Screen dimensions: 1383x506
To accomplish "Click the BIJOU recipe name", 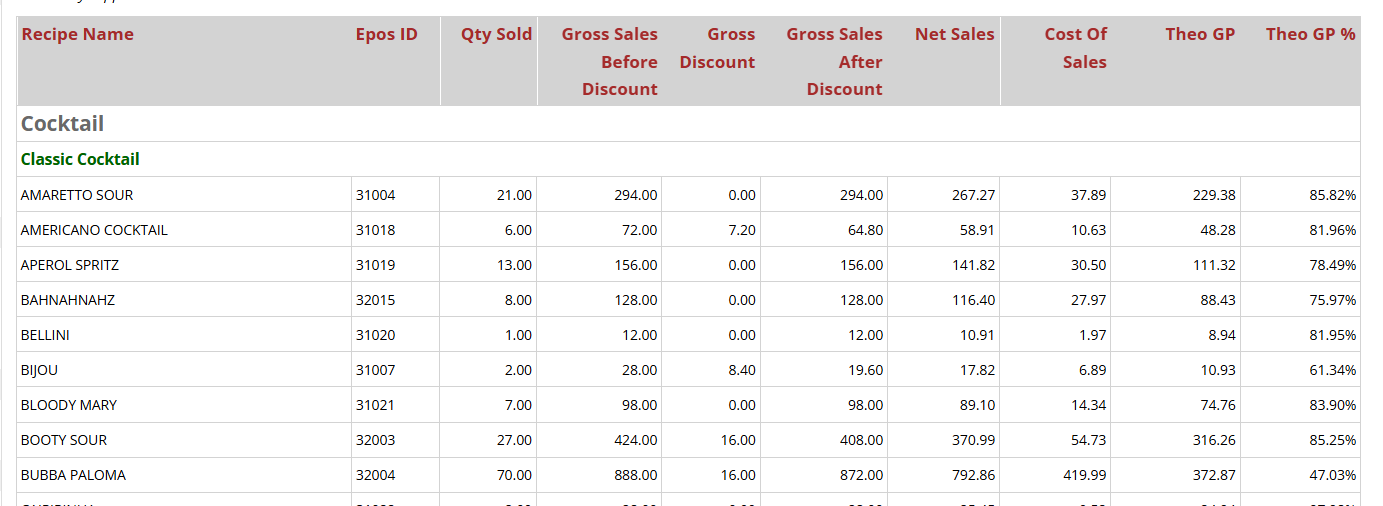I will [x=40, y=370].
